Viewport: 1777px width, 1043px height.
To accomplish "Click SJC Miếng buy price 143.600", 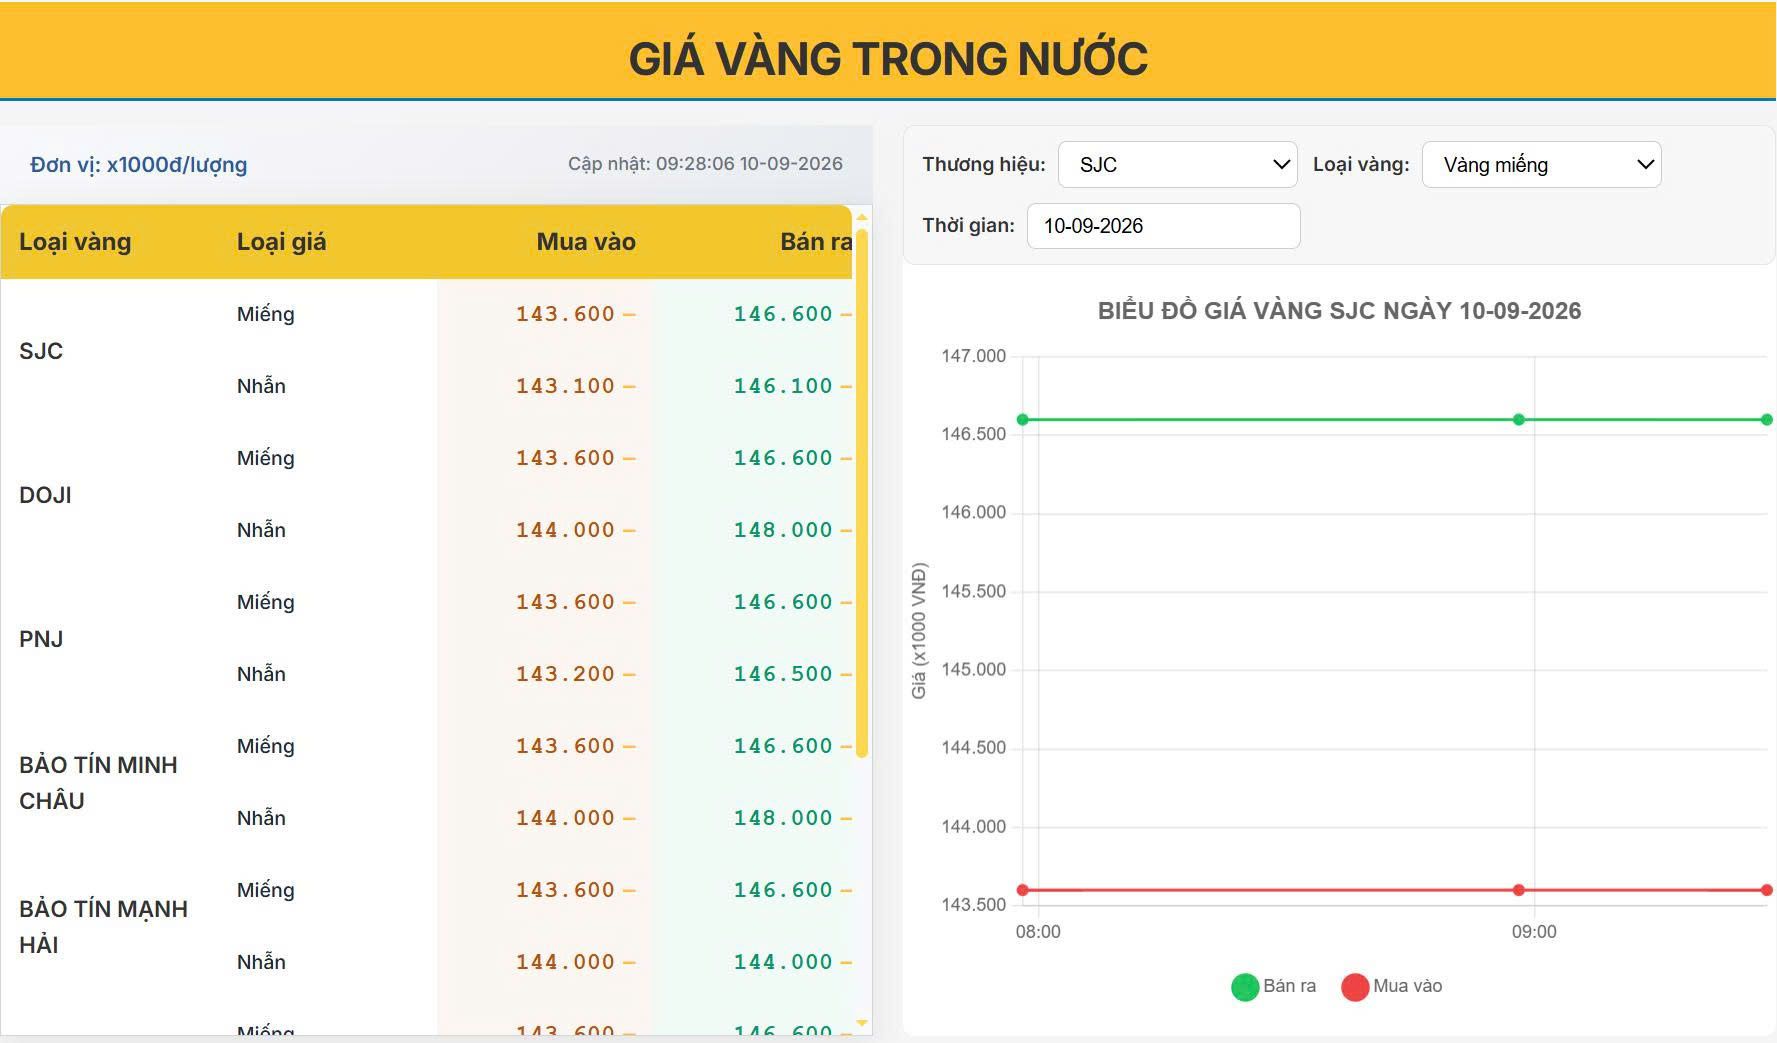I will 565,314.
